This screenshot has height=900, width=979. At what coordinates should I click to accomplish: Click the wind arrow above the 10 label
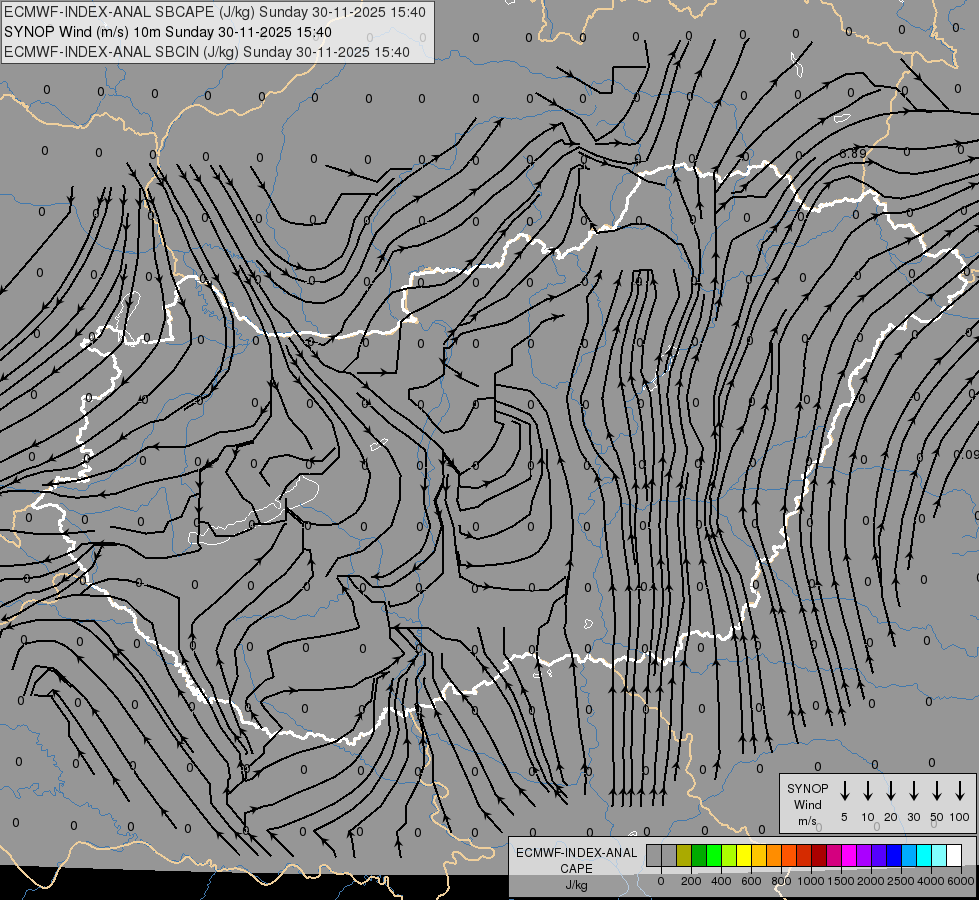(x=868, y=791)
